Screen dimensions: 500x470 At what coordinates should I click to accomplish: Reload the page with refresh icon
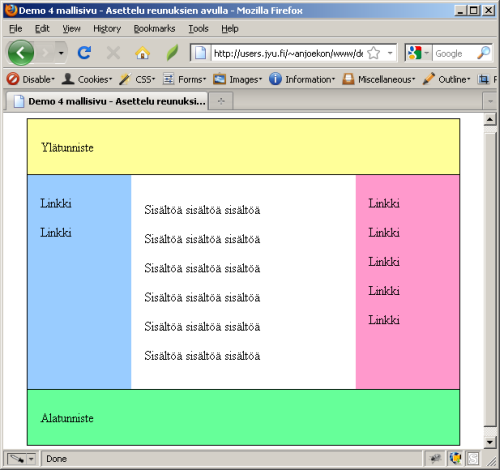[84, 53]
